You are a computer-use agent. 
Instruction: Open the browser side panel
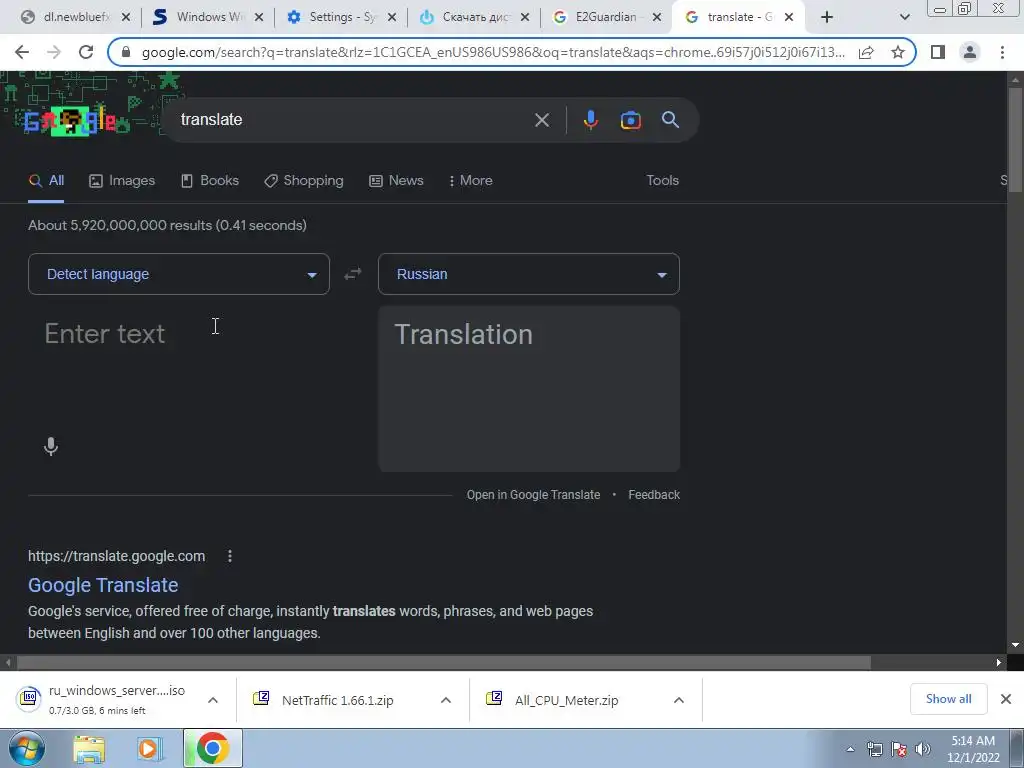[938, 52]
